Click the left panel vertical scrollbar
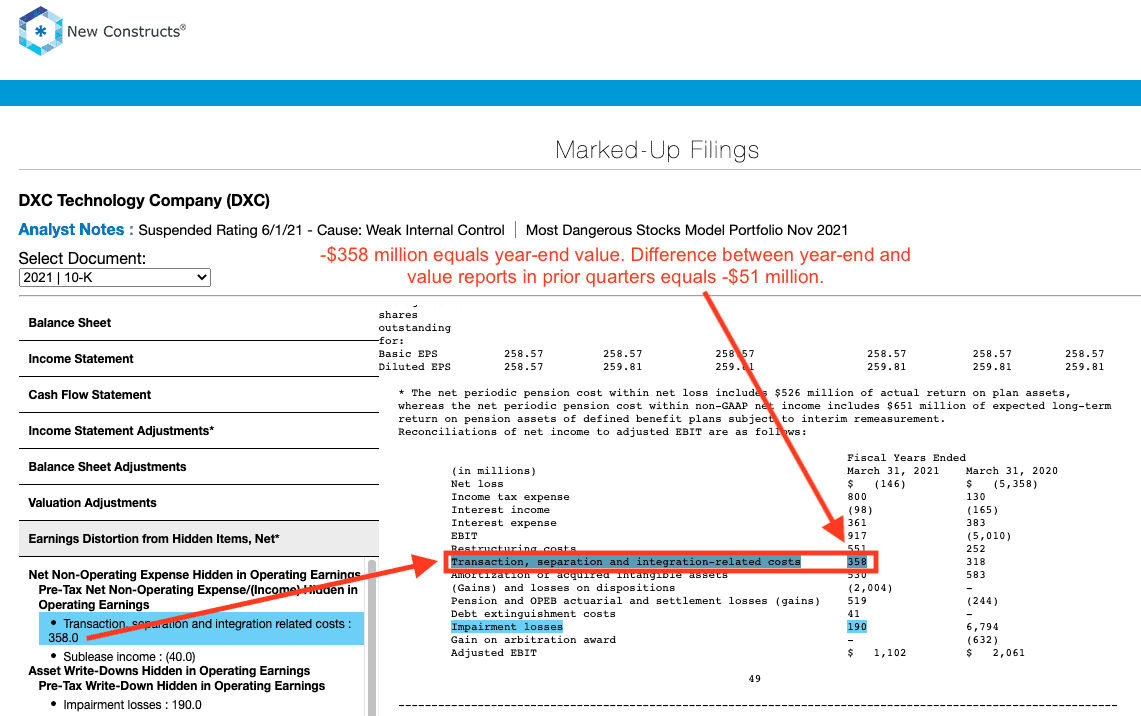 (372, 637)
